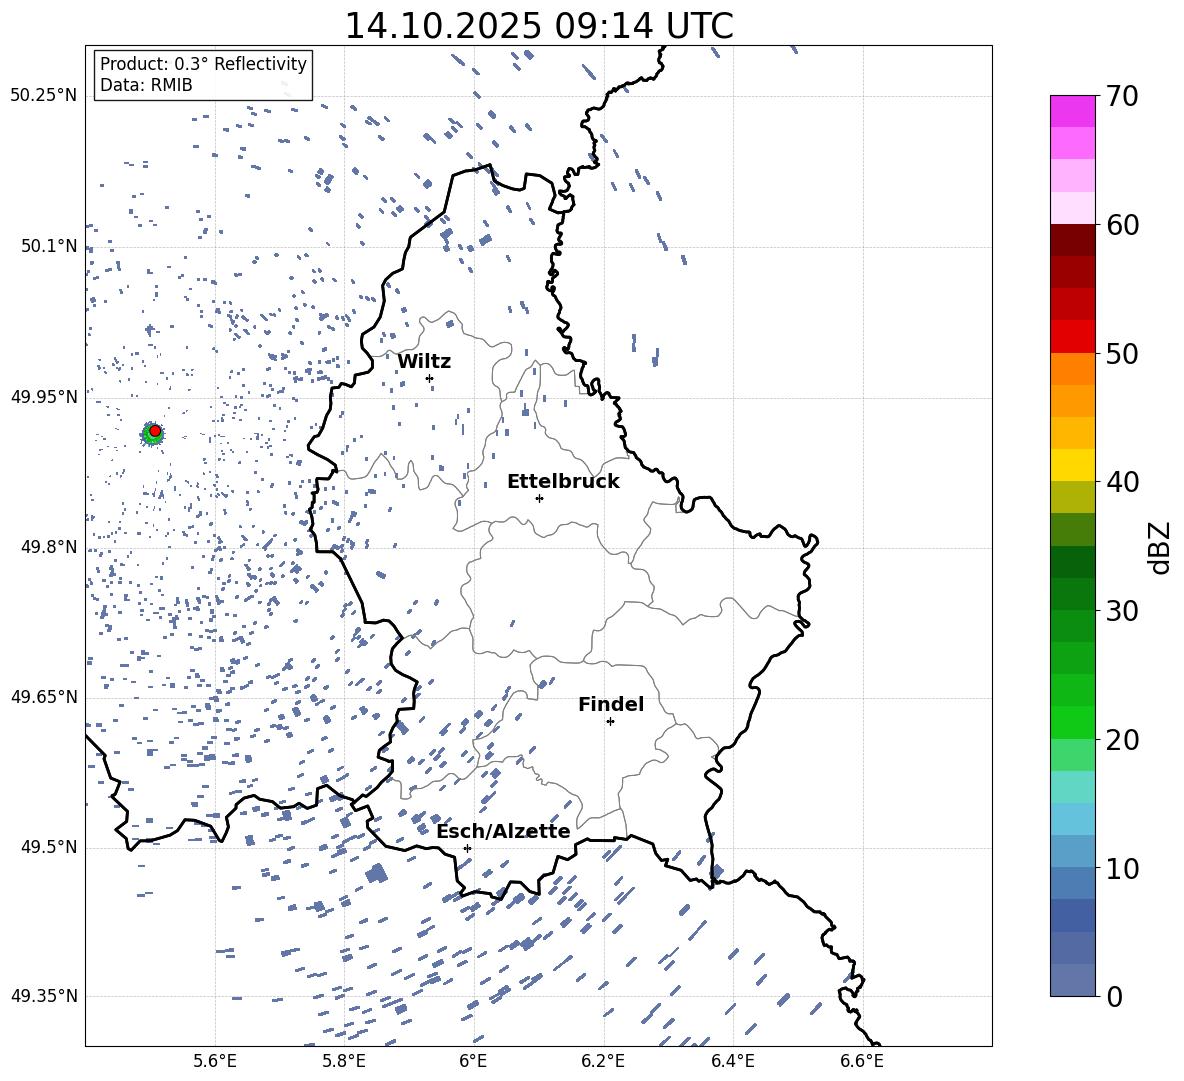Click the cyan swatch above 10 dBZ
Viewport: 1184px width, 1081px height.
tap(1072, 818)
